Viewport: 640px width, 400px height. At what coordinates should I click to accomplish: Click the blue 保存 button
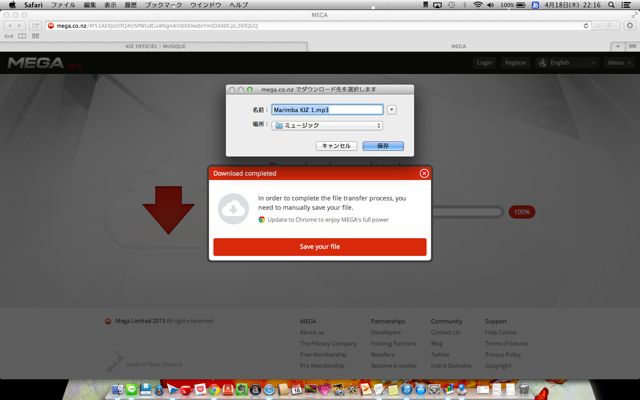[383, 146]
